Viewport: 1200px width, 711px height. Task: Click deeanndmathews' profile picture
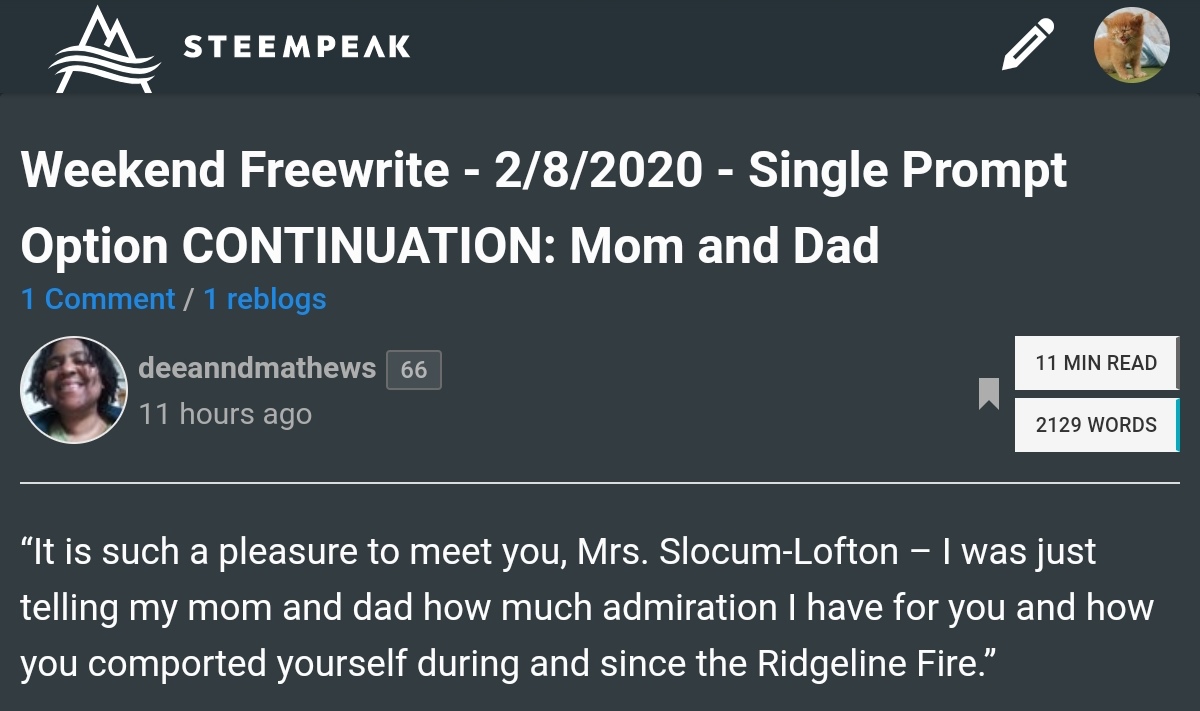coord(73,390)
